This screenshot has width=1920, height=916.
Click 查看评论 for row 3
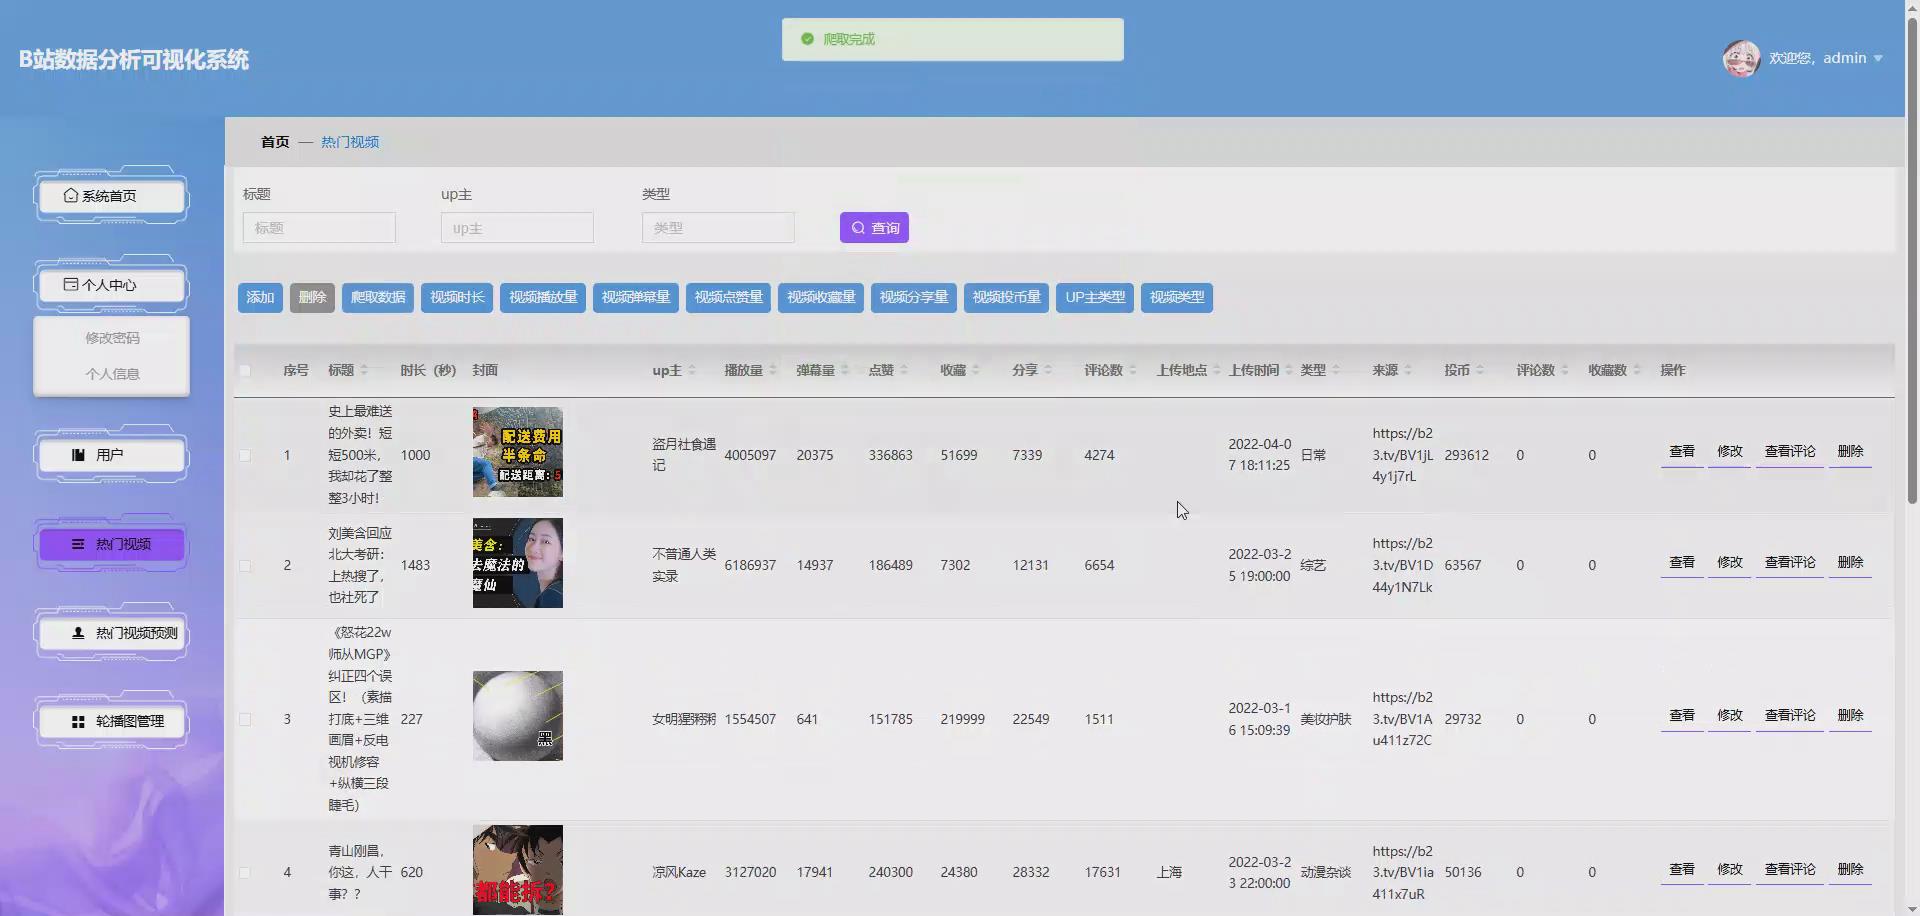click(x=1790, y=716)
